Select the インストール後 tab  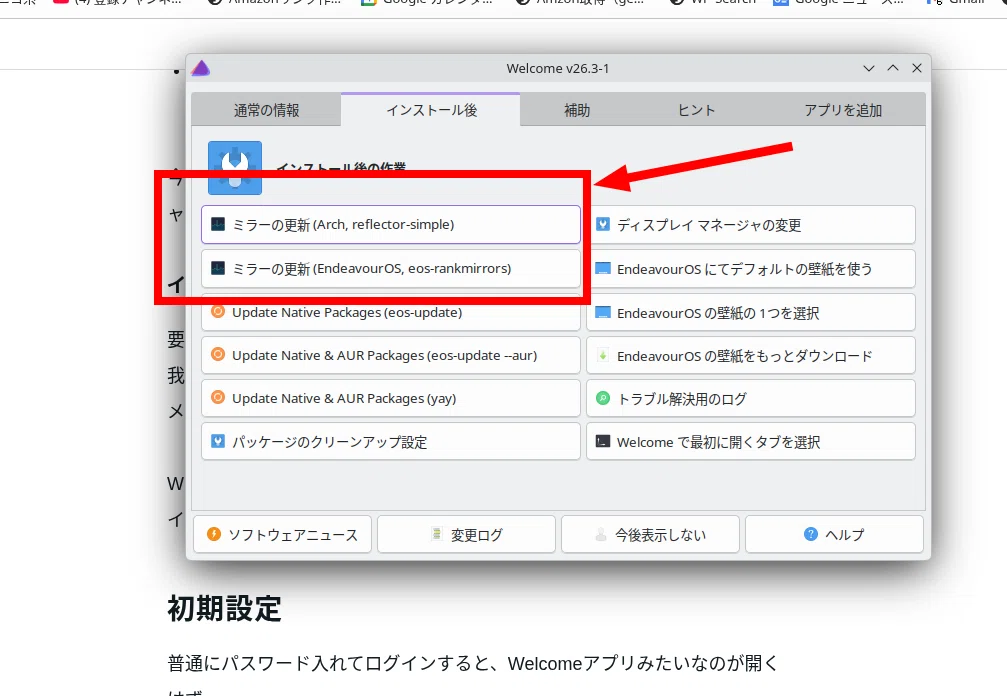coord(431,110)
